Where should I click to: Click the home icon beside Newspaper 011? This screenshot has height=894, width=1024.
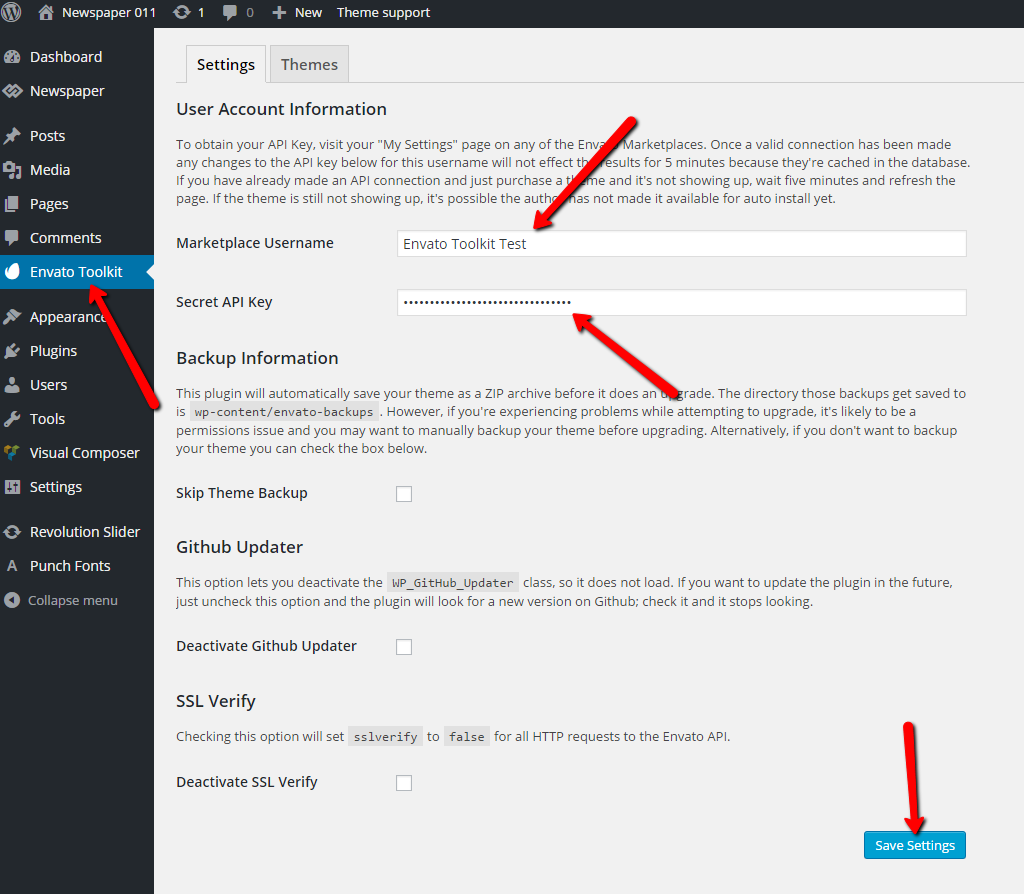click(x=46, y=12)
